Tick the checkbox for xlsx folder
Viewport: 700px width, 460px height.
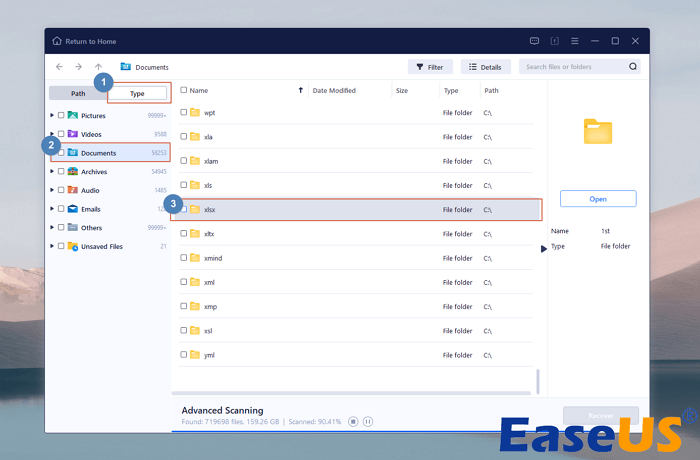pos(184,209)
